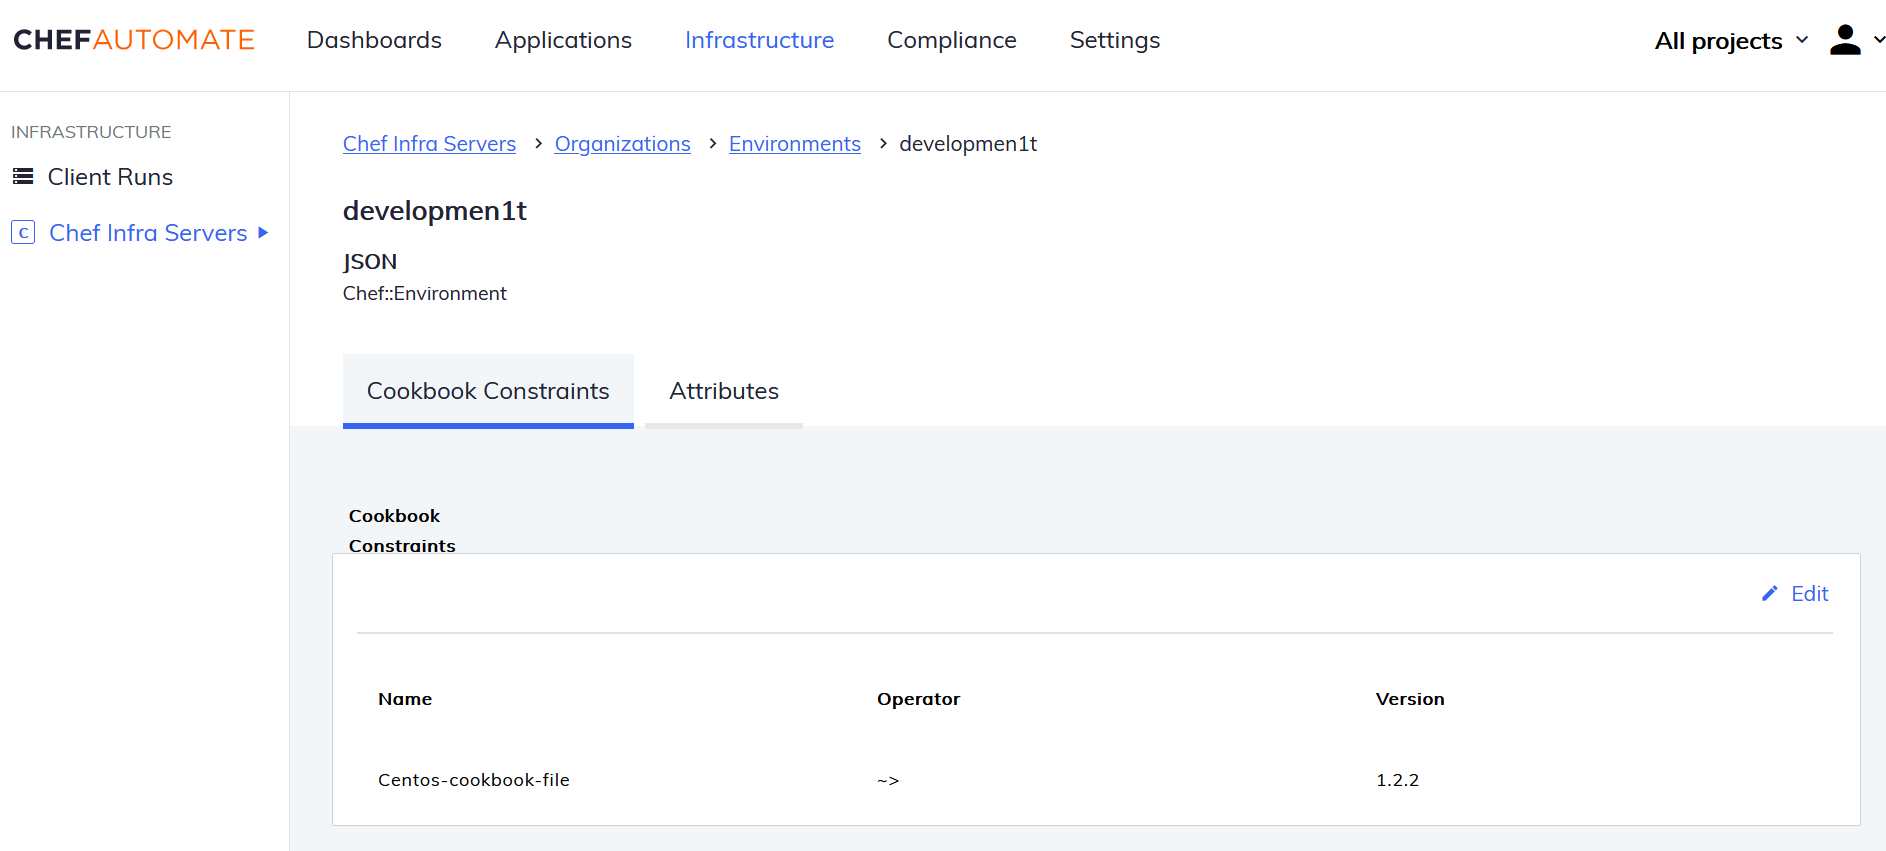Open the All projects dropdown
Screen dimensions: 1886x851
tap(1730, 41)
